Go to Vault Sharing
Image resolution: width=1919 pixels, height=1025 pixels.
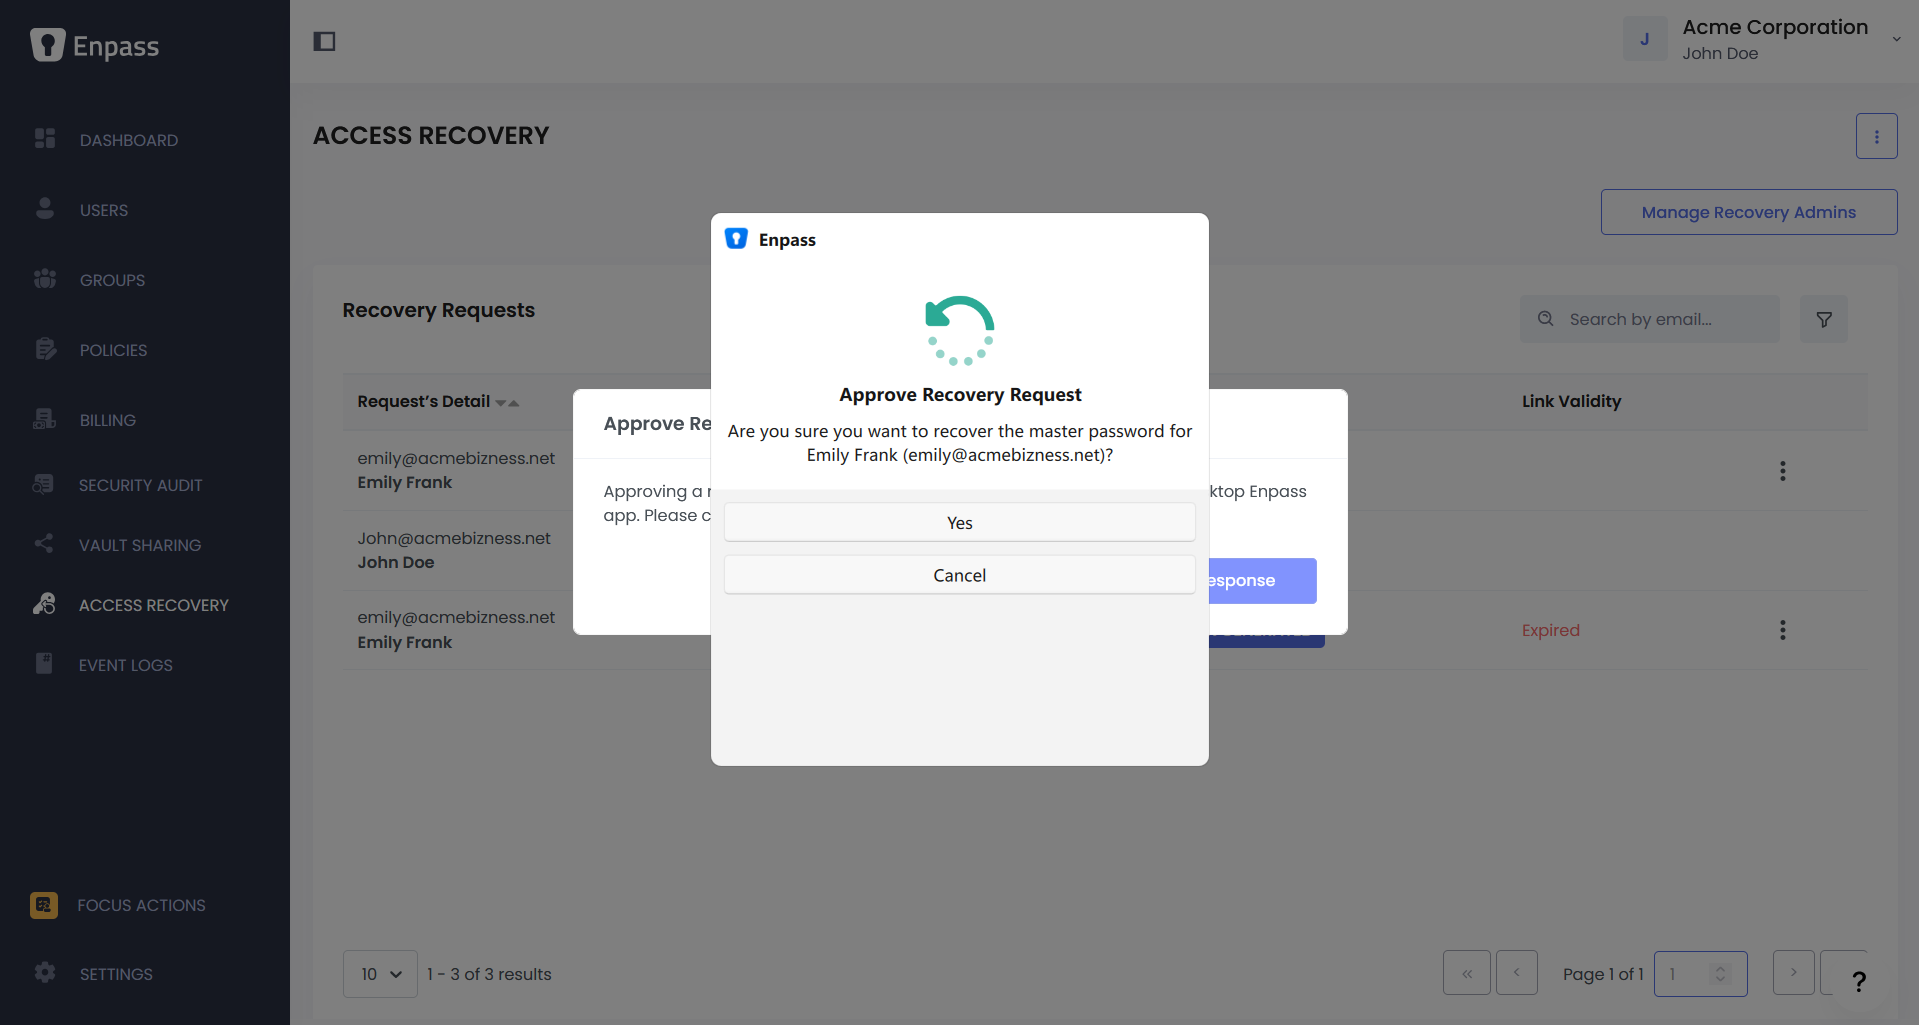point(140,545)
